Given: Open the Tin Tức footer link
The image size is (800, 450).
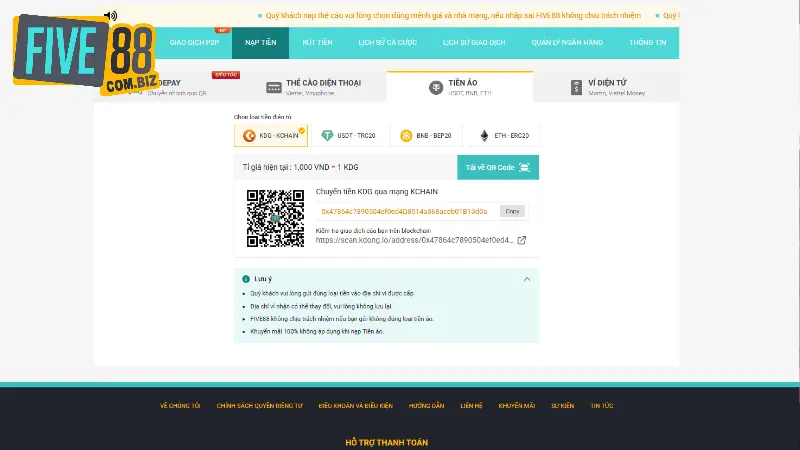Looking at the screenshot, I should [x=602, y=406].
